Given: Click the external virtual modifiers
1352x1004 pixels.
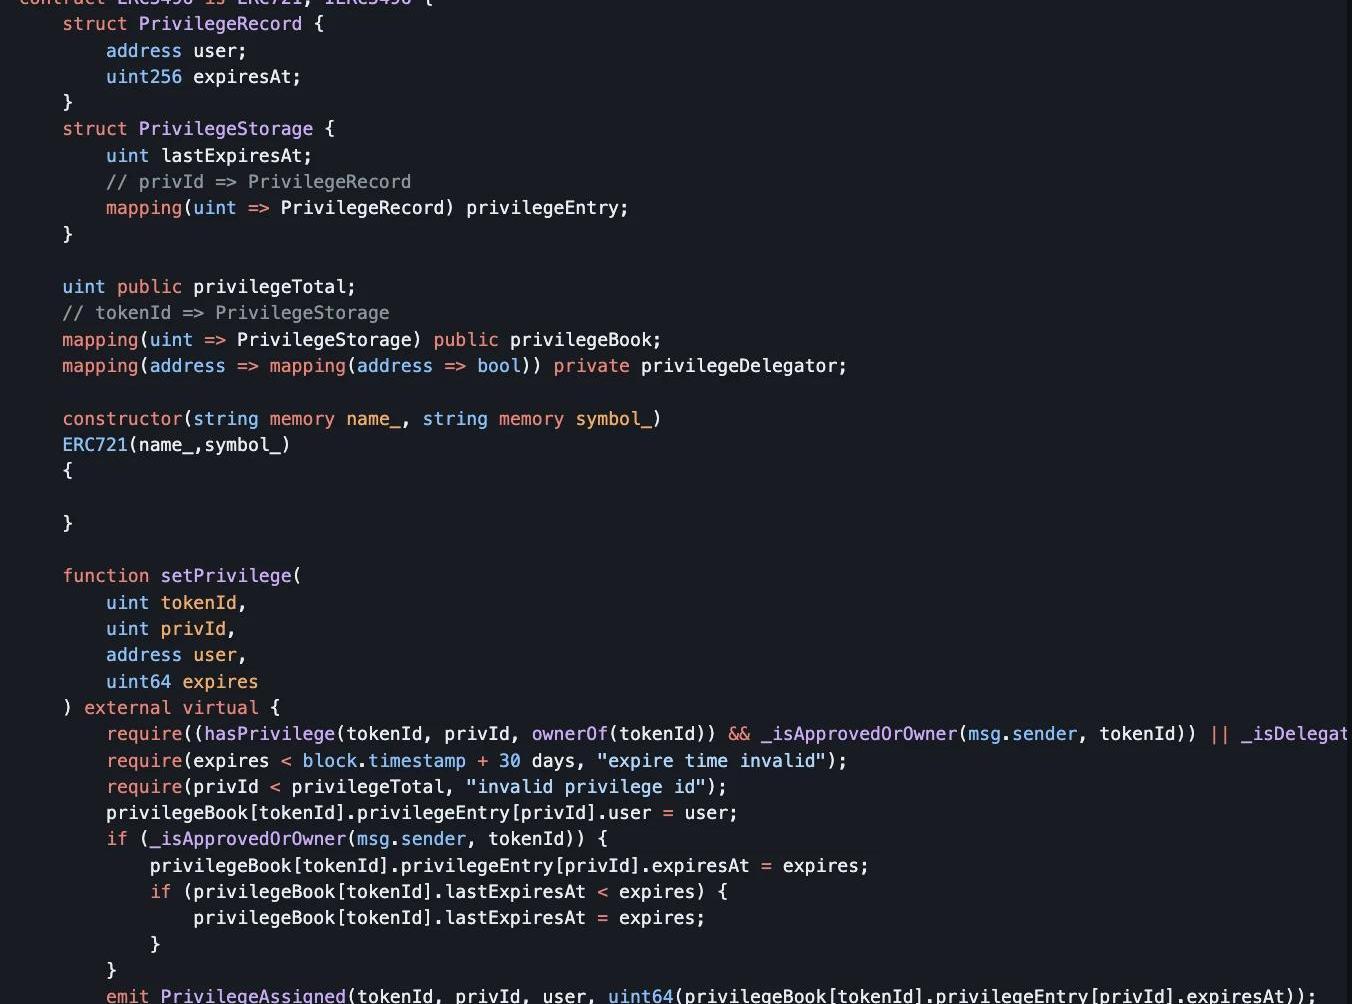Looking at the screenshot, I should pyautogui.click(x=171, y=708).
